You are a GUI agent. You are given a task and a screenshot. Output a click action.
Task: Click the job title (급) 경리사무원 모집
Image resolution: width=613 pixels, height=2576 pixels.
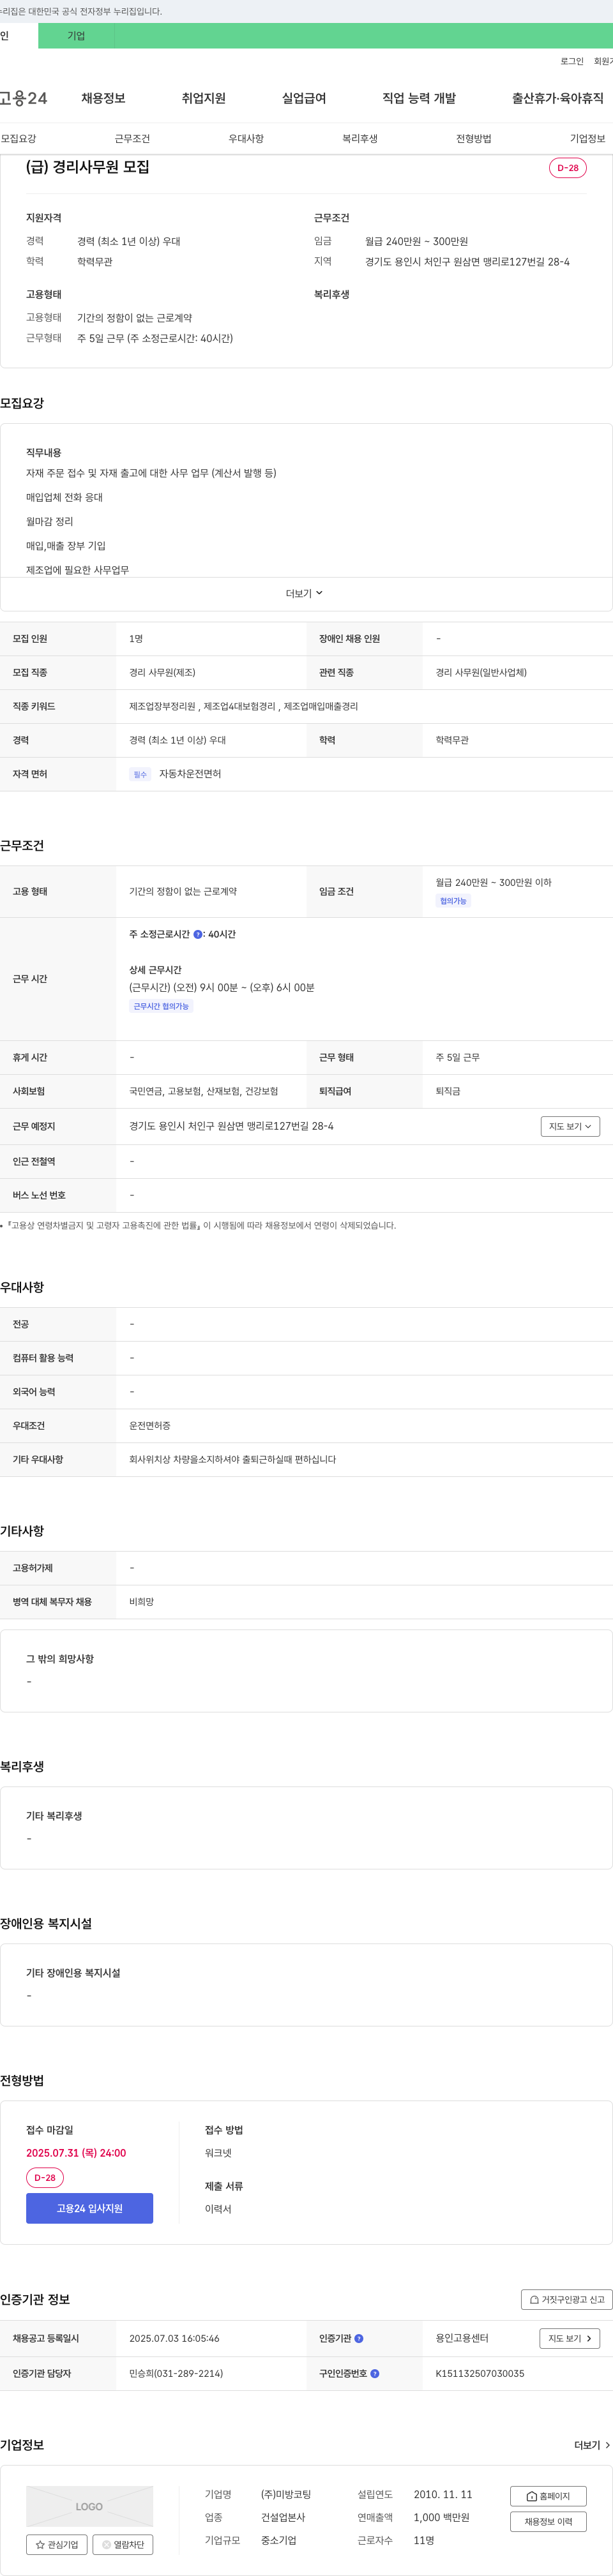tap(88, 167)
